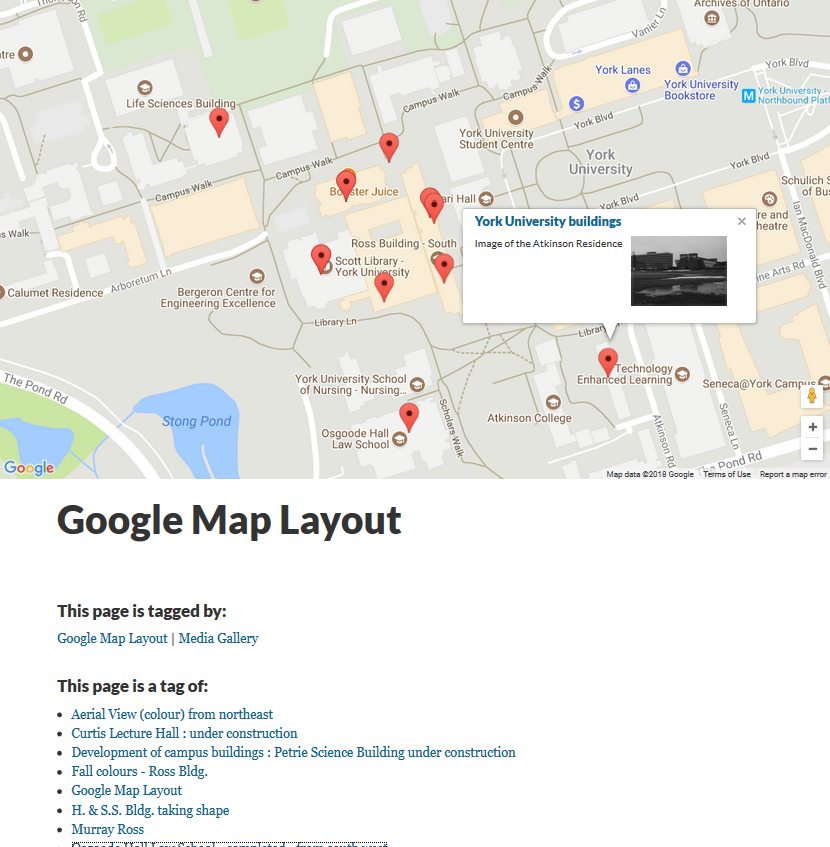The image size is (830, 847).
Task: Open H. & S.S. Bldg. taking shape link
Action: coord(151,810)
